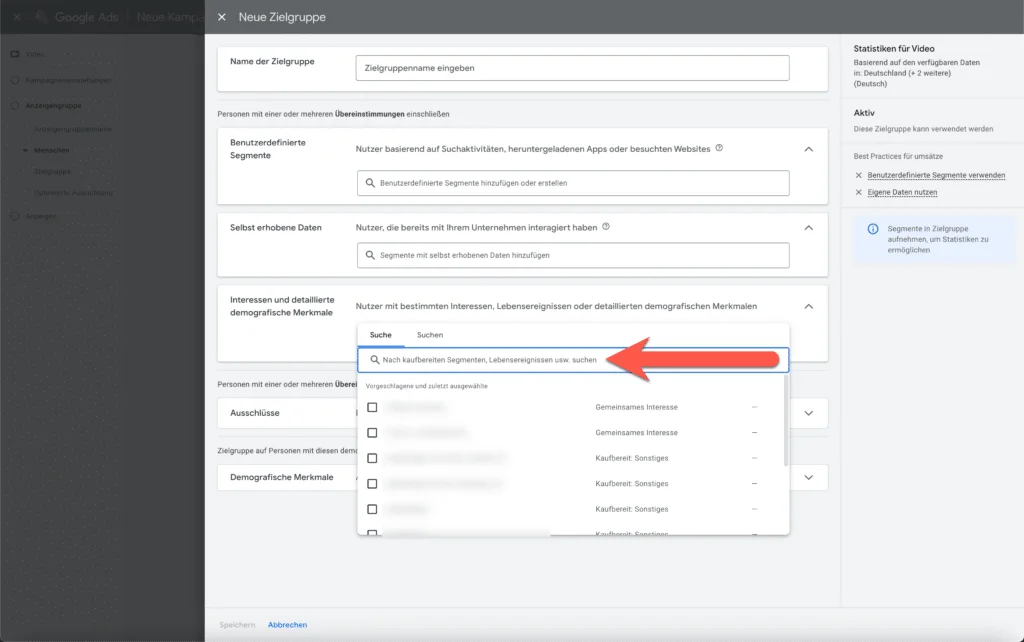Viewport: 1024px width, 642px height.
Task: Check the second suggested Gemeinsames Interesse checkbox
Action: coord(372,433)
